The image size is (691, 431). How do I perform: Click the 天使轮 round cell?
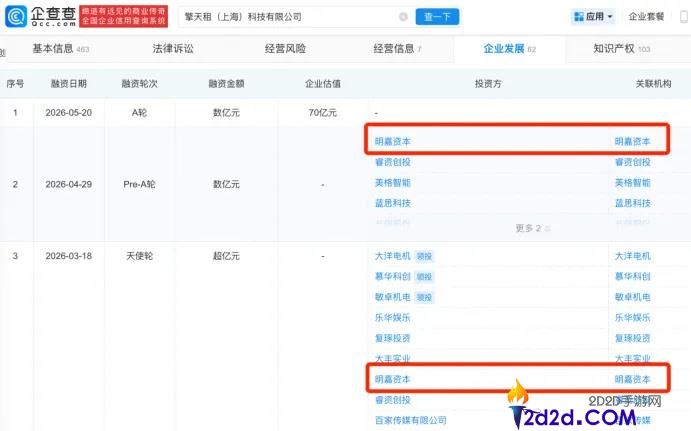(x=139, y=256)
